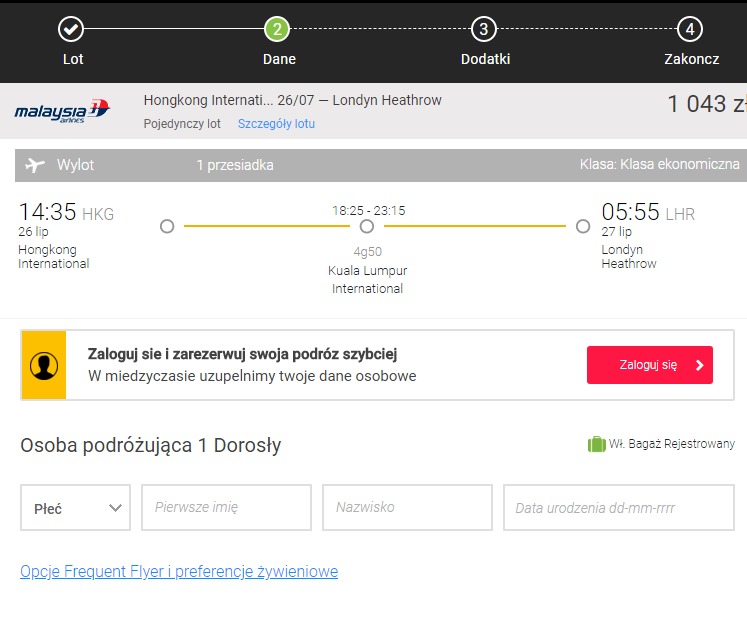Screen dimensions: 747x636
Task: Click the '18:25 - 23:15' layover times
Action: tap(369, 211)
